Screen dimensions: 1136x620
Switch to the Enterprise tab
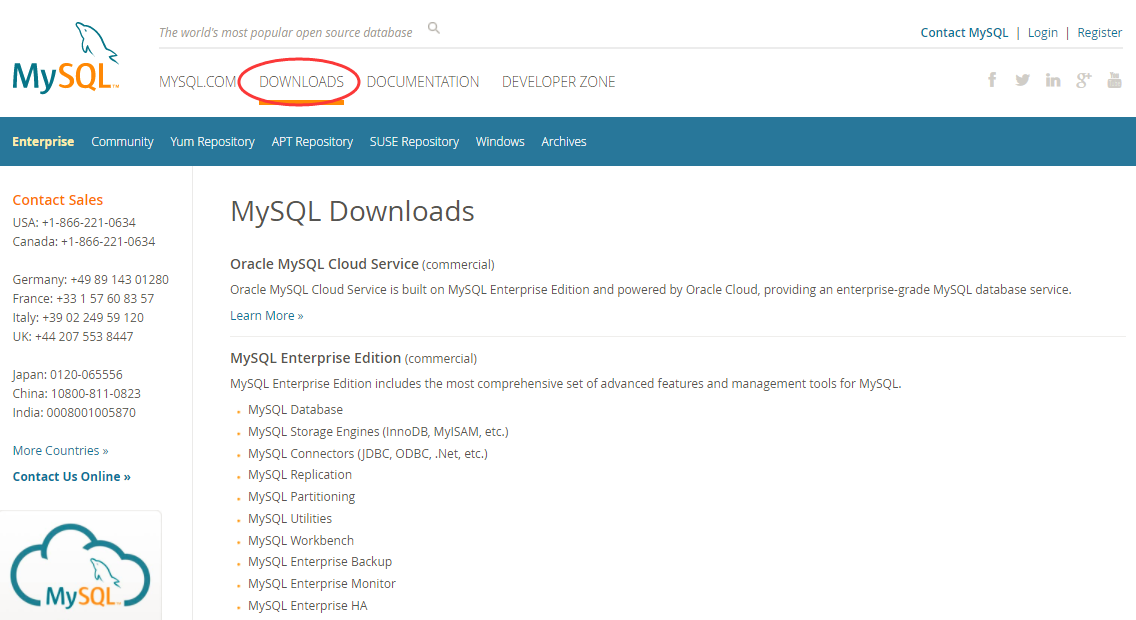pos(43,141)
